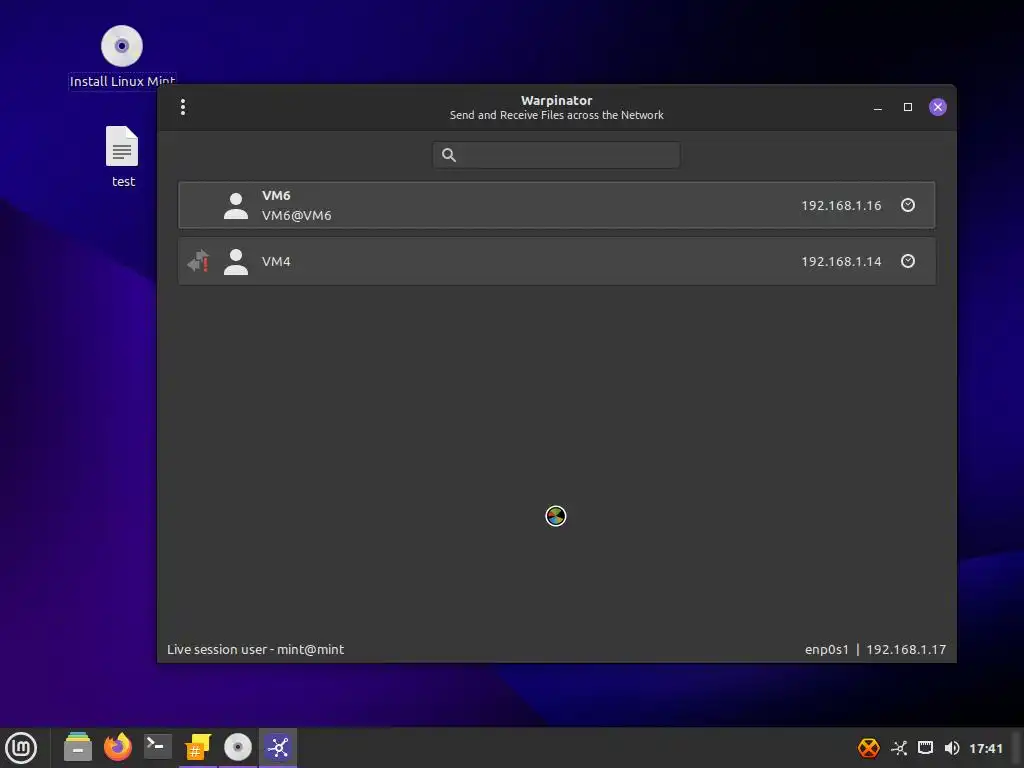The image size is (1024, 768).
Task: Click the VM4 user avatar icon
Action: click(236, 262)
